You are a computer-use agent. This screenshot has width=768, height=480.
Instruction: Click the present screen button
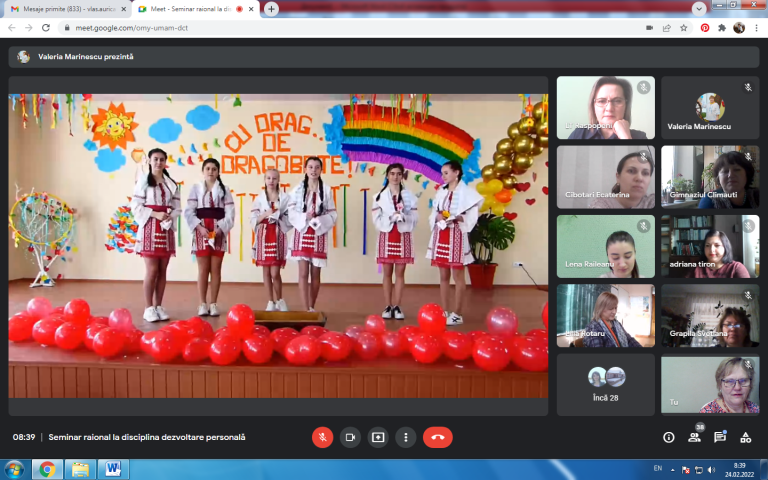pyautogui.click(x=378, y=437)
